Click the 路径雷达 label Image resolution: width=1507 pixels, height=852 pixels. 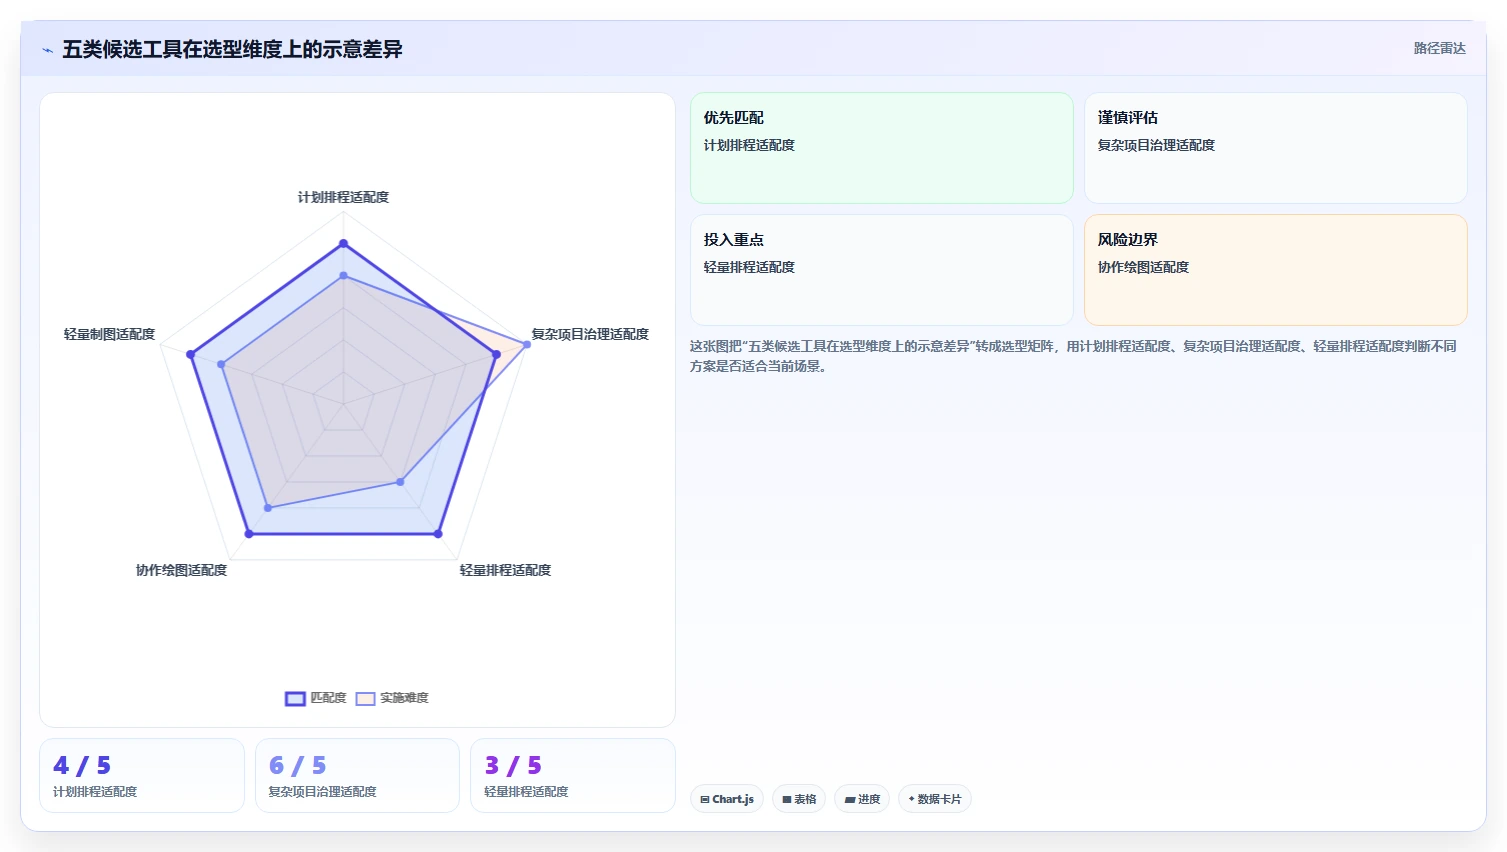tap(1439, 48)
